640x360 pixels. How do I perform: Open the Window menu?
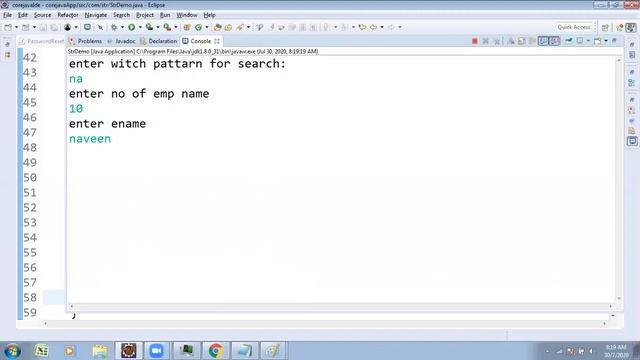point(187,15)
